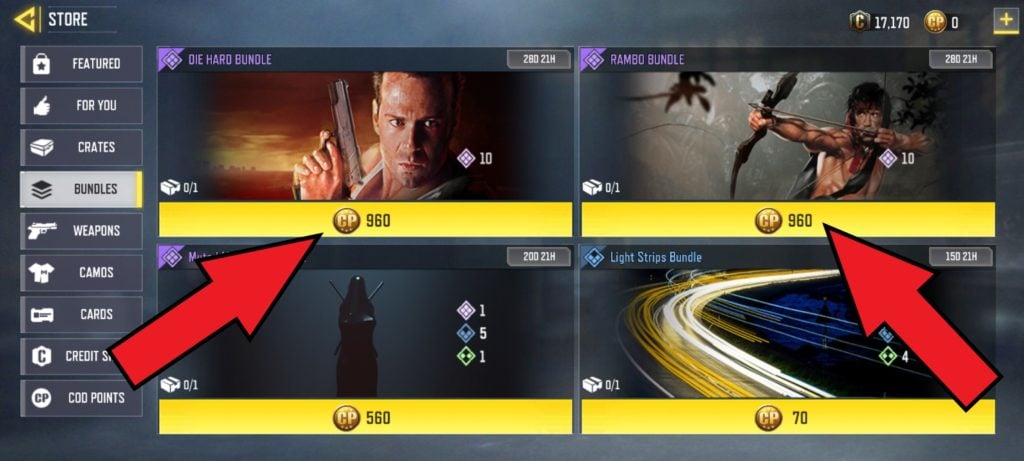Buy Light Strips Bundle for 70 CP

coord(788,417)
